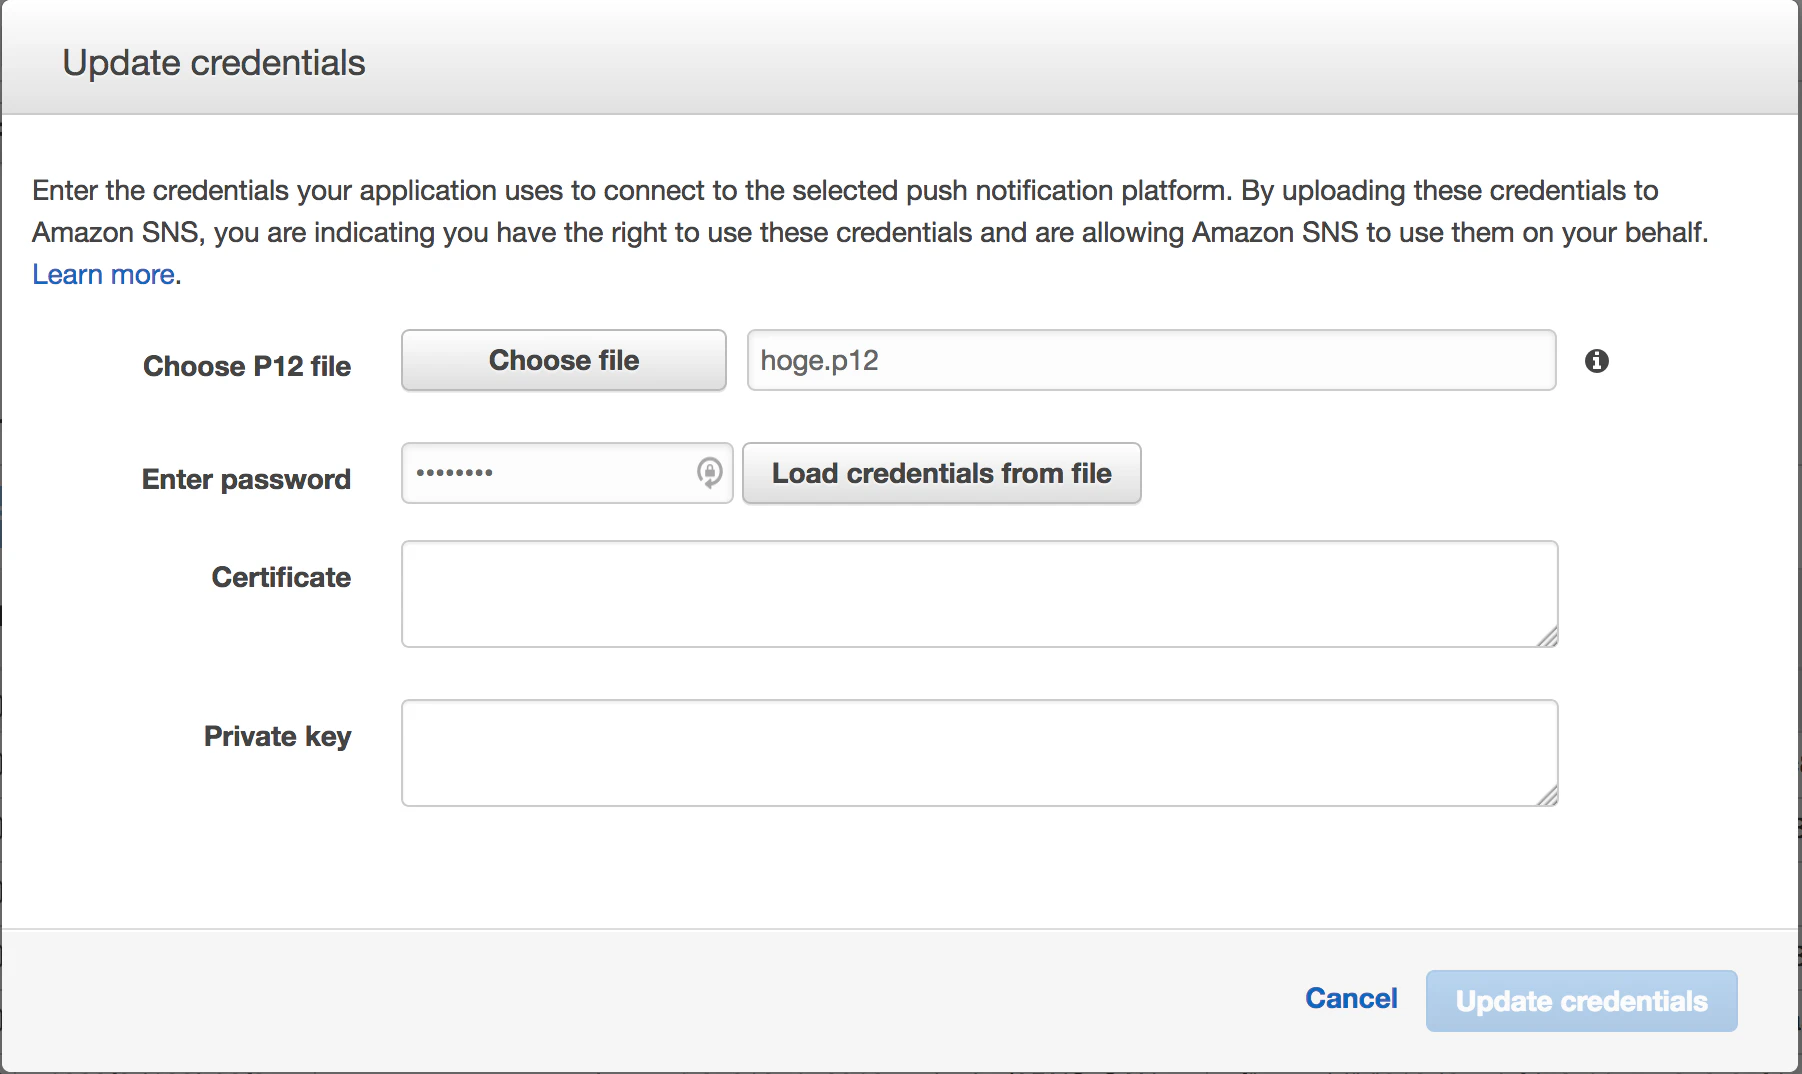
Task: Click inside the Private key text area
Action: pos(979,753)
